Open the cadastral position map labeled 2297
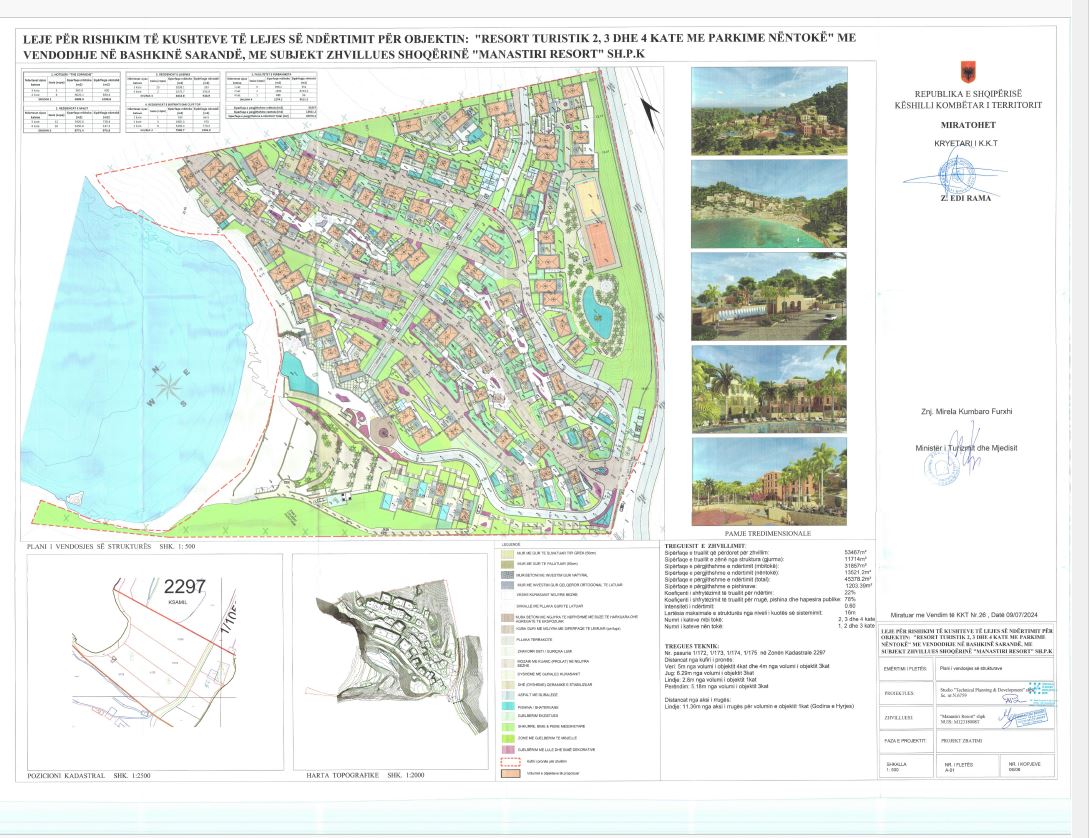Viewport: 1090px width, 838px height. point(154,661)
